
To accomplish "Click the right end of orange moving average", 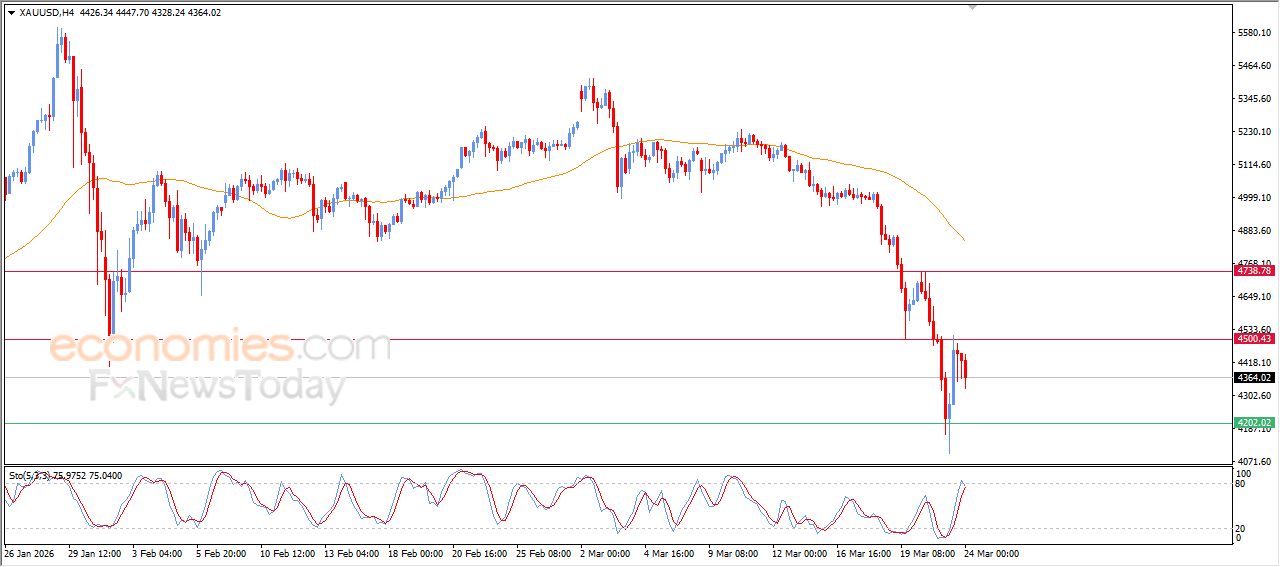I will click(x=963, y=240).
